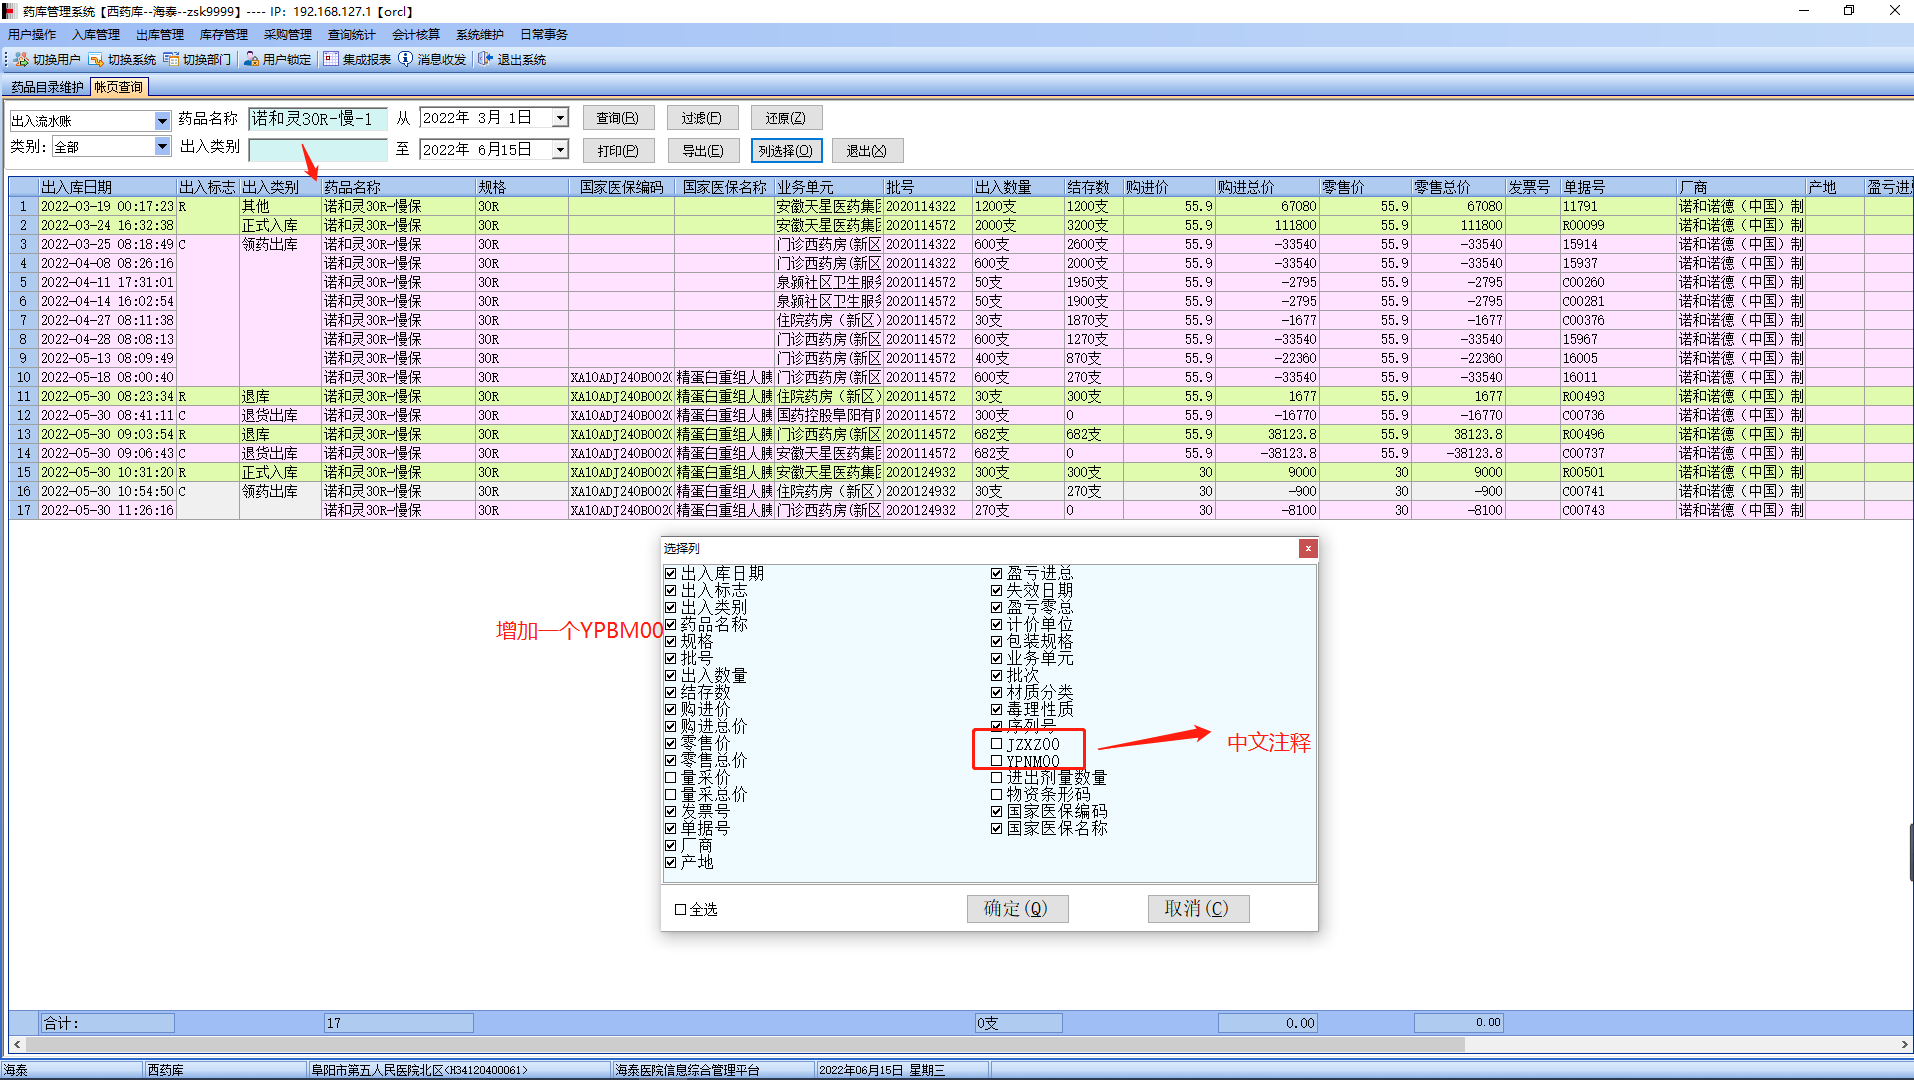
Task: Open the 日常事务 menu
Action: pyautogui.click(x=544, y=35)
